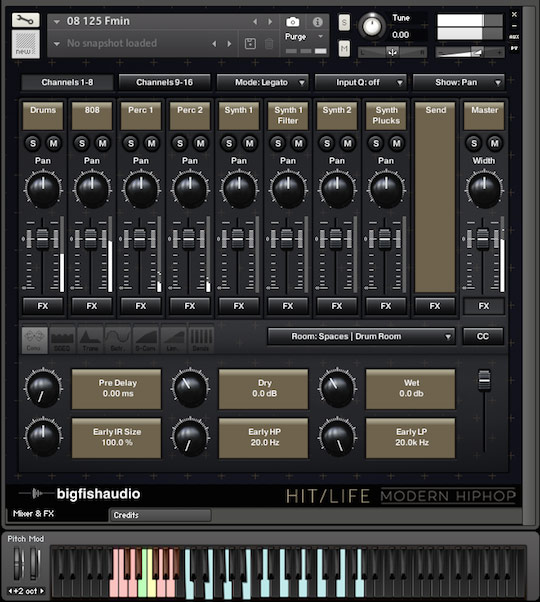
Task: Click the Kontakt instrument Solo S button
Action: point(344,23)
